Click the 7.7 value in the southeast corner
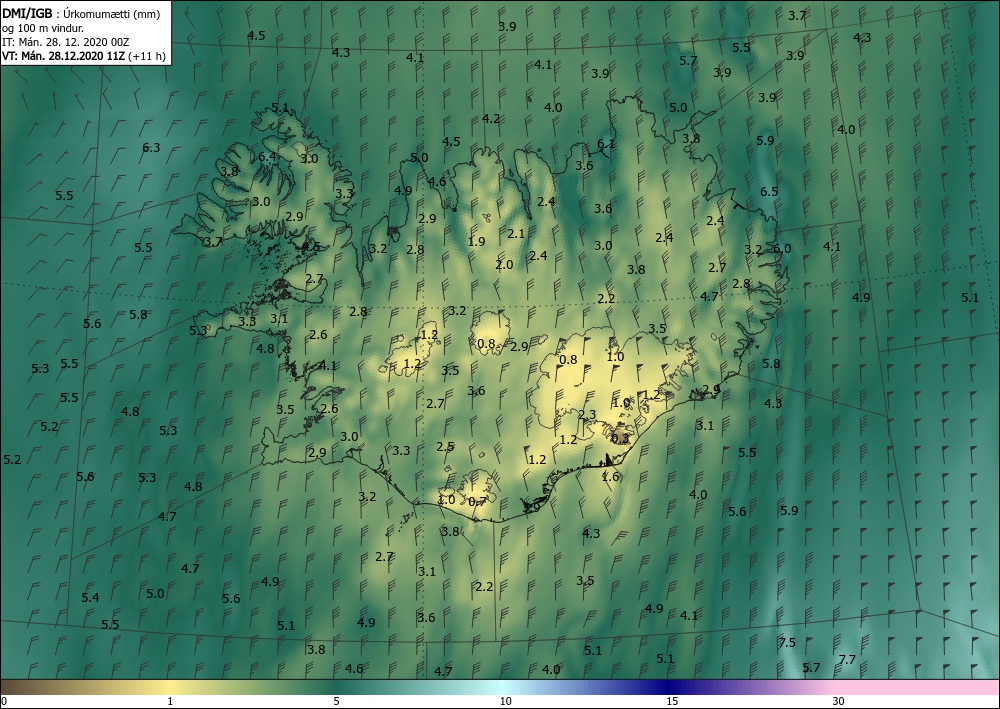 click(x=847, y=660)
